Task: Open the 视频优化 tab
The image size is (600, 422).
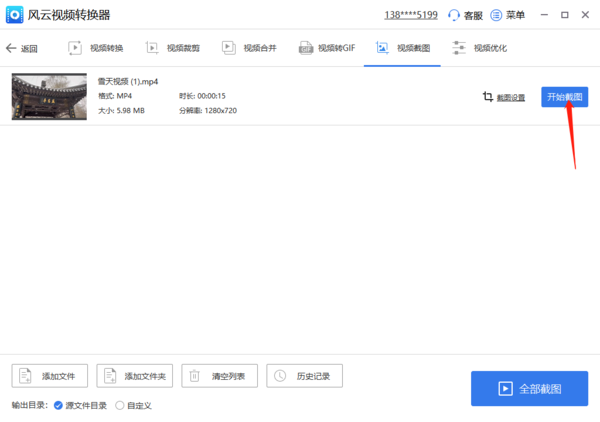Action: (479, 48)
